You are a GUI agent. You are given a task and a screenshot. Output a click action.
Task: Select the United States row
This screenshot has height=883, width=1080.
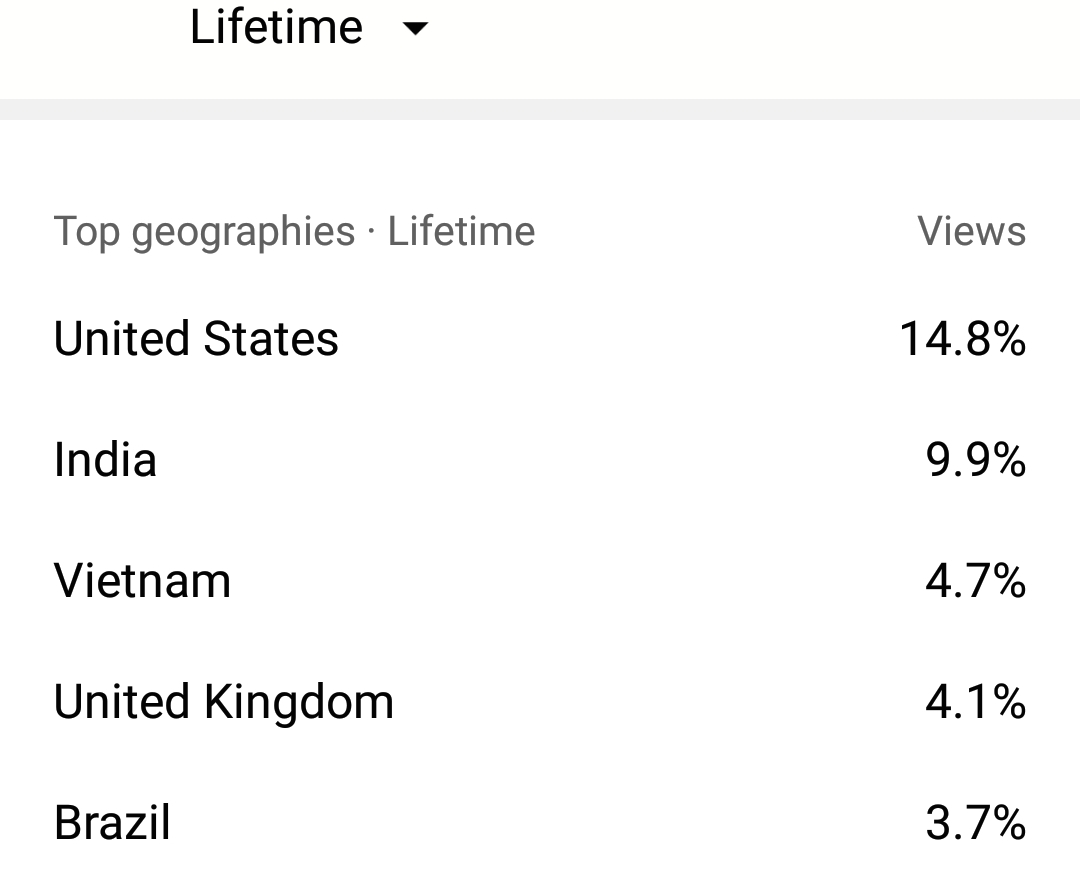point(540,338)
